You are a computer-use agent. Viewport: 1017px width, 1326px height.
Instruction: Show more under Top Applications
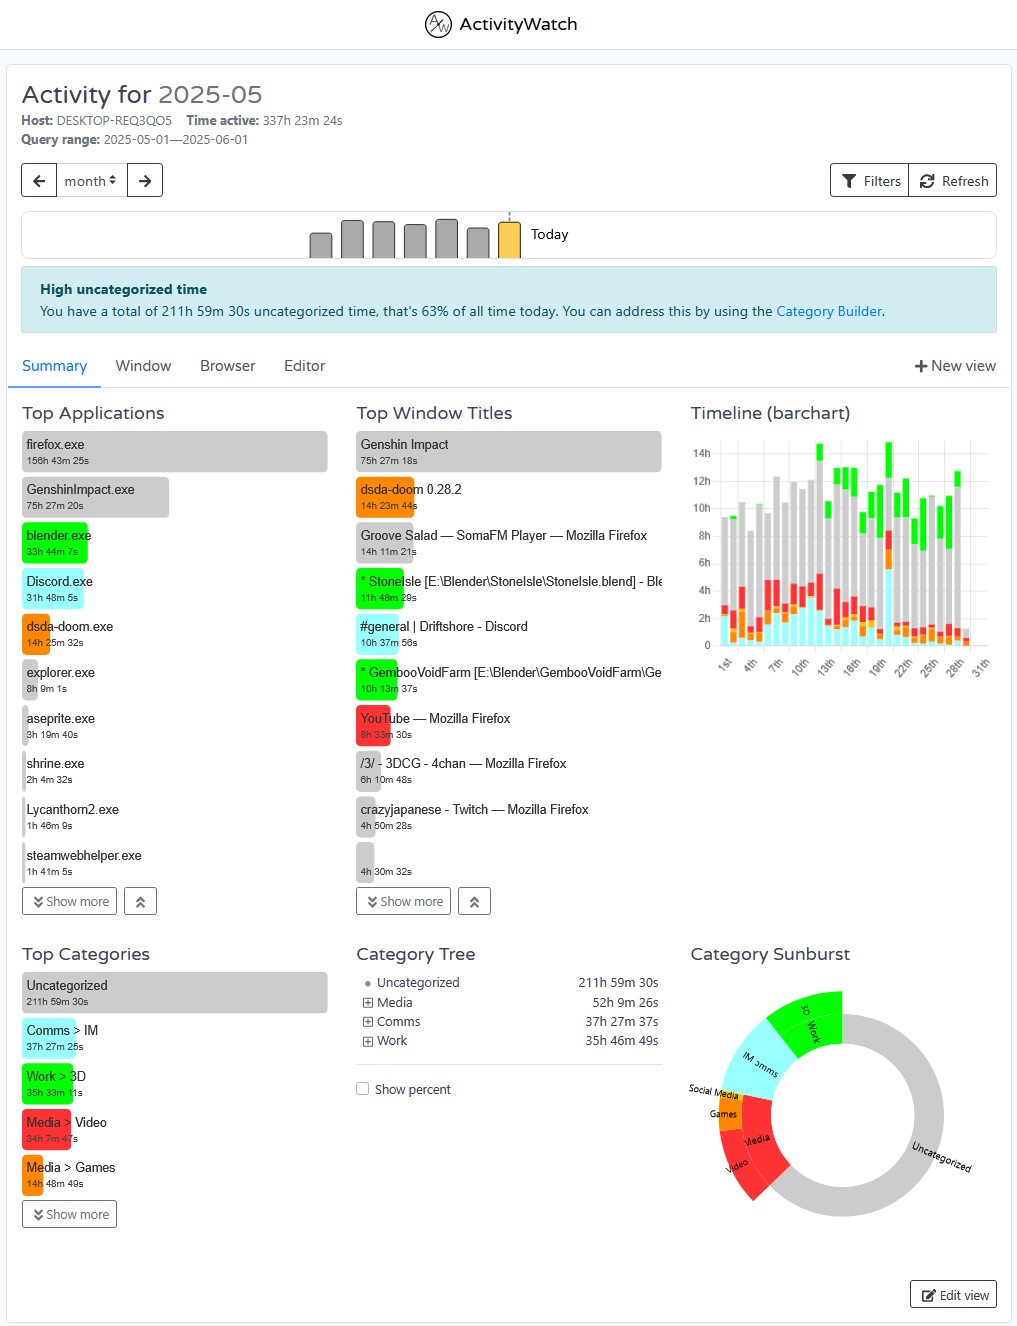pyautogui.click(x=69, y=901)
